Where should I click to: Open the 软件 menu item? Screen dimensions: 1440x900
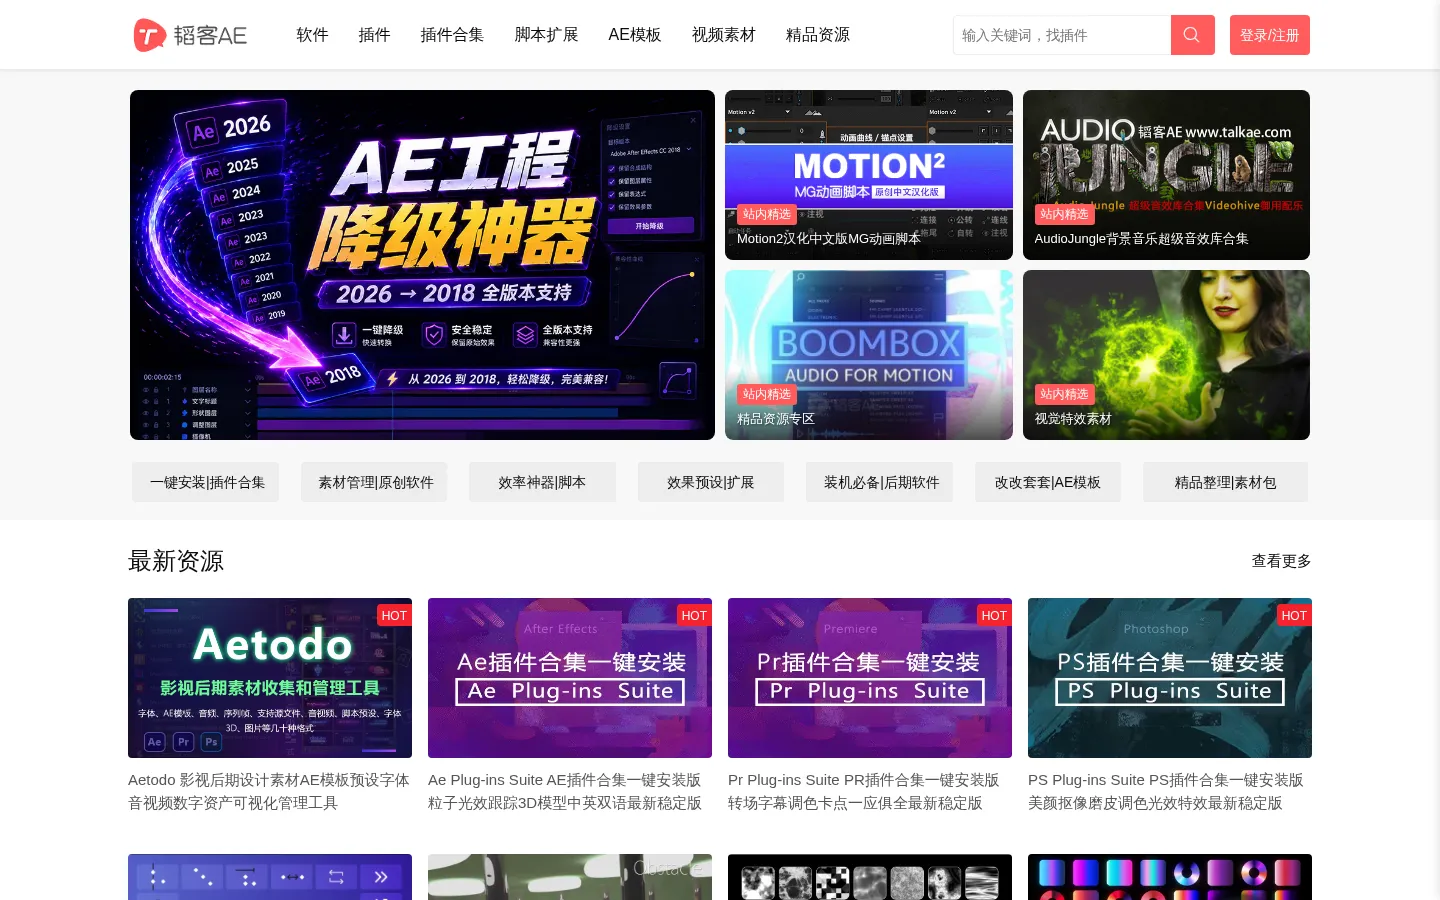(312, 35)
